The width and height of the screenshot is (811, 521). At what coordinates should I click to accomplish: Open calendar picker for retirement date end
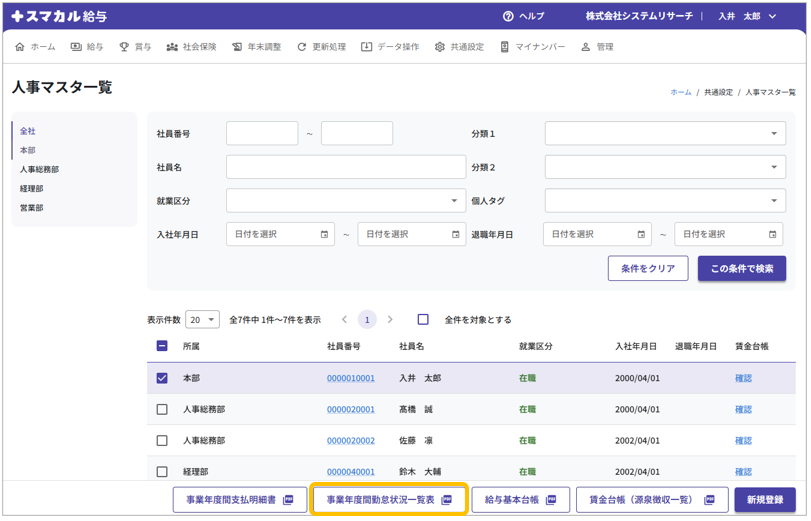pos(772,234)
